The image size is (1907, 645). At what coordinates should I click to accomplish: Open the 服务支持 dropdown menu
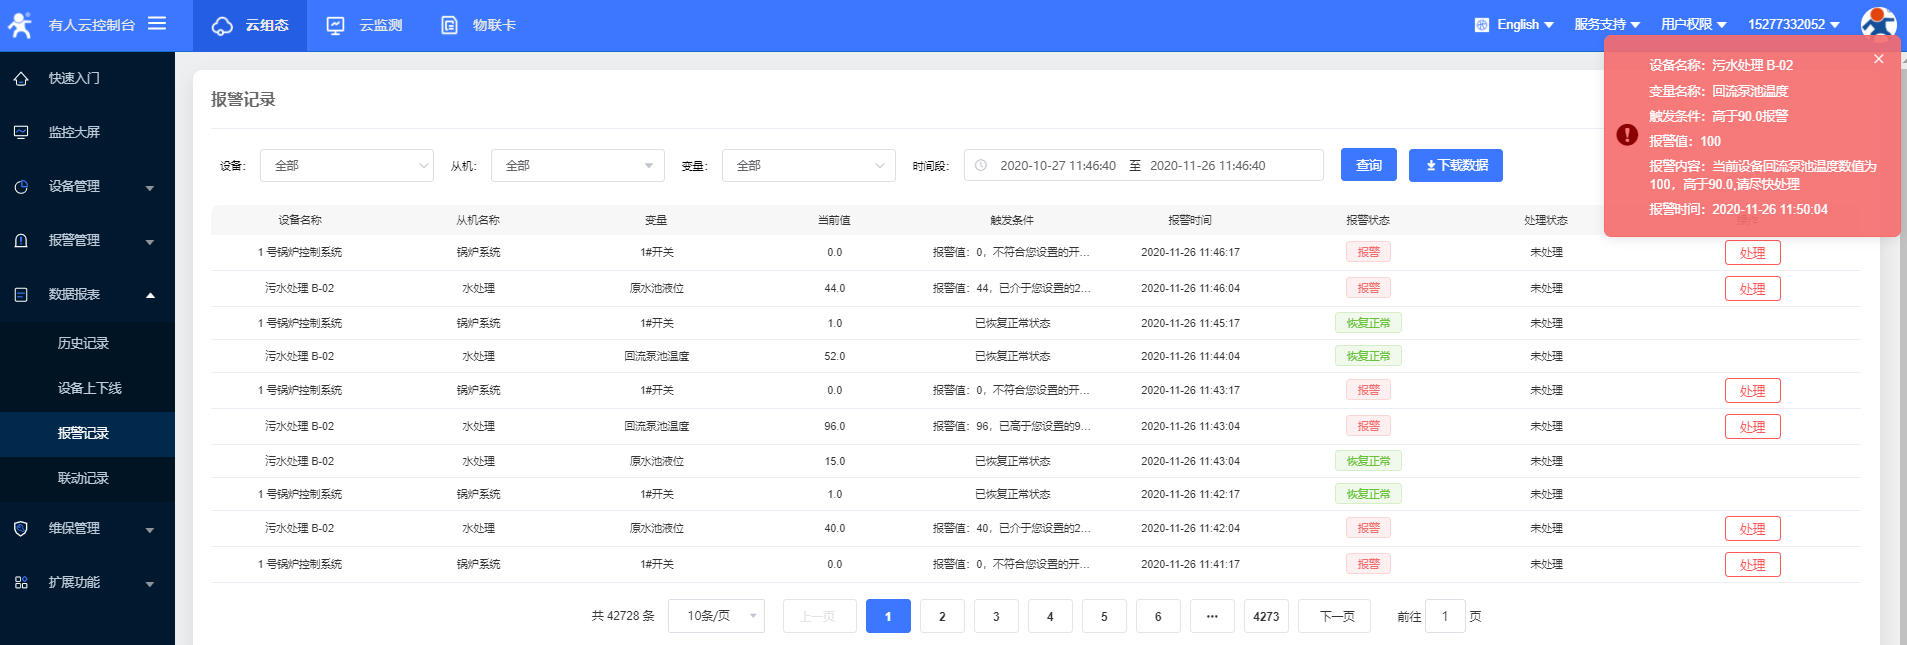1607,25
